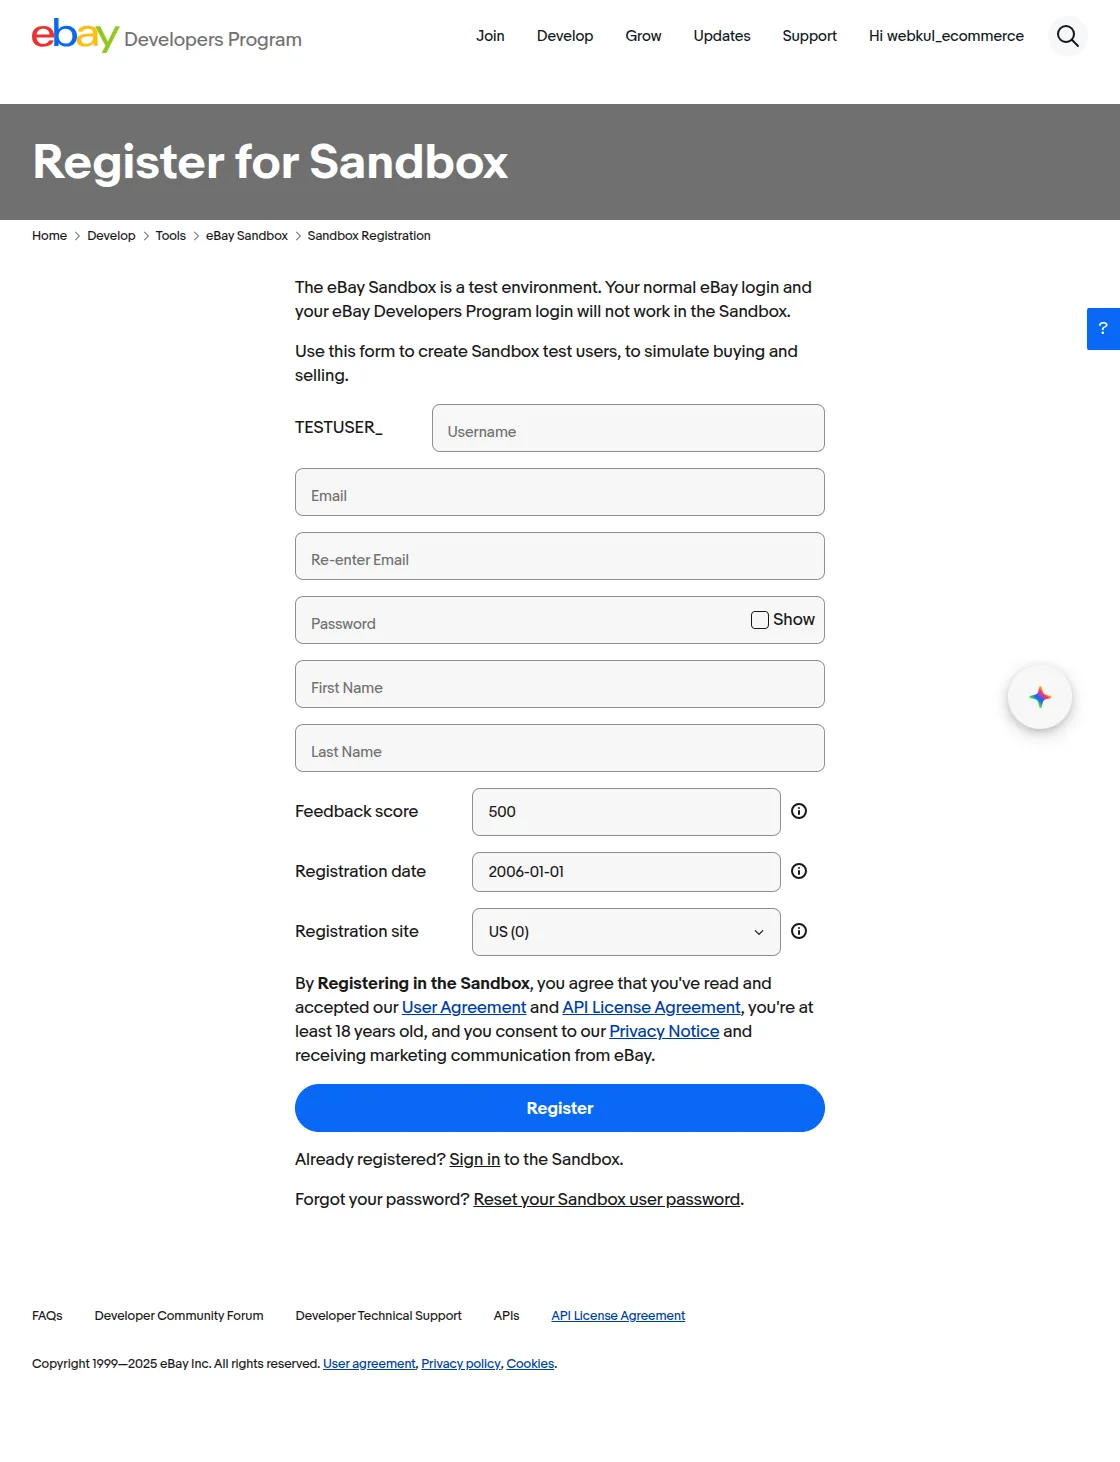Enable the Show password checkbox
This screenshot has width=1120, height=1462.
click(x=760, y=619)
